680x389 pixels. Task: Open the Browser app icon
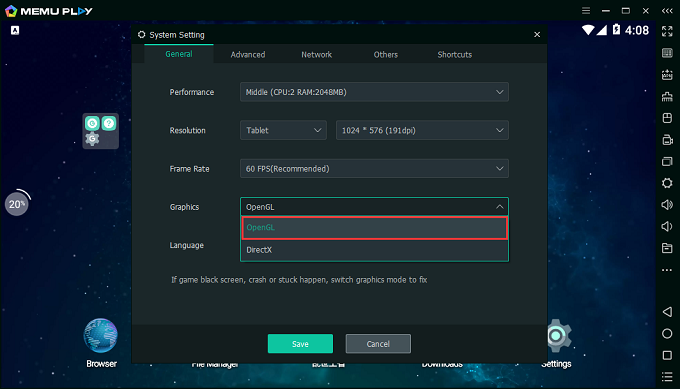(x=101, y=336)
